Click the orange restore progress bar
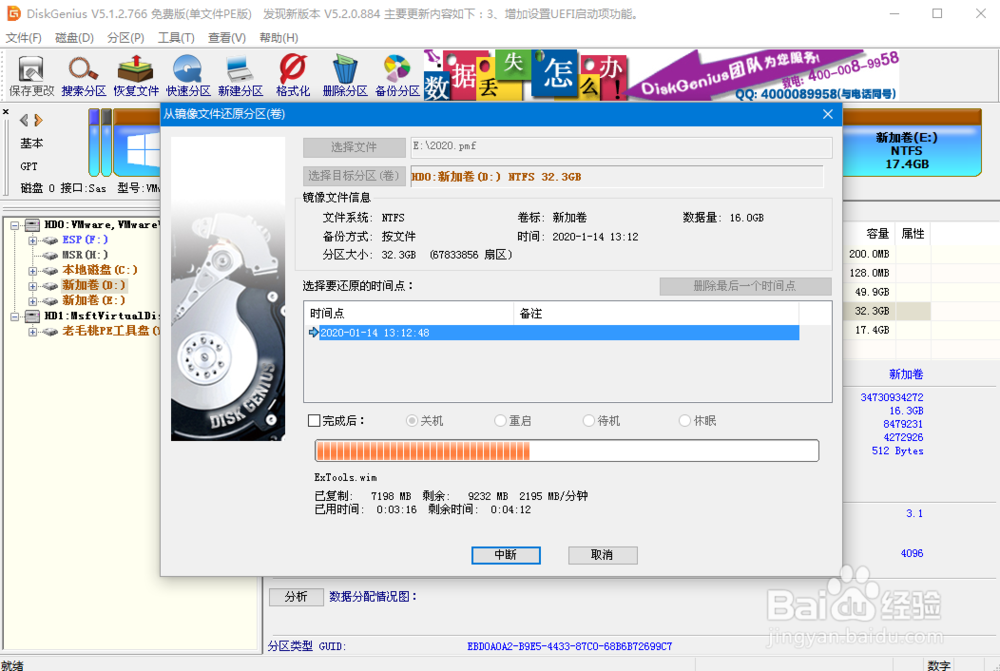 566,451
